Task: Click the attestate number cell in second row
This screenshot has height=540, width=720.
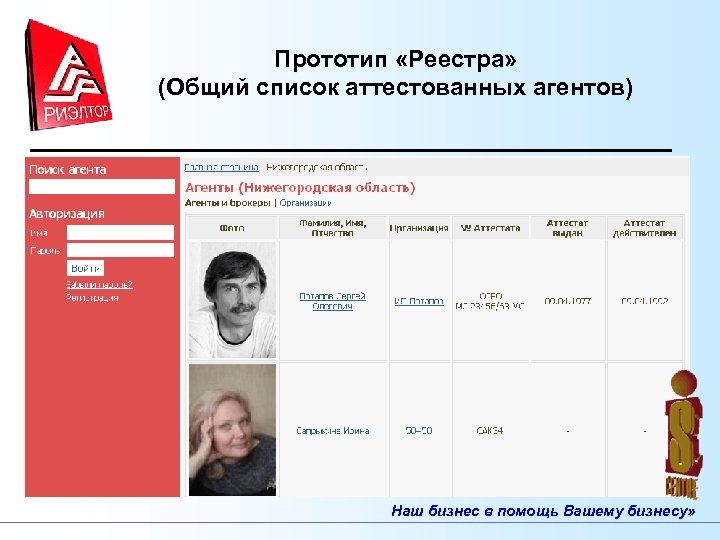Action: 490,431
